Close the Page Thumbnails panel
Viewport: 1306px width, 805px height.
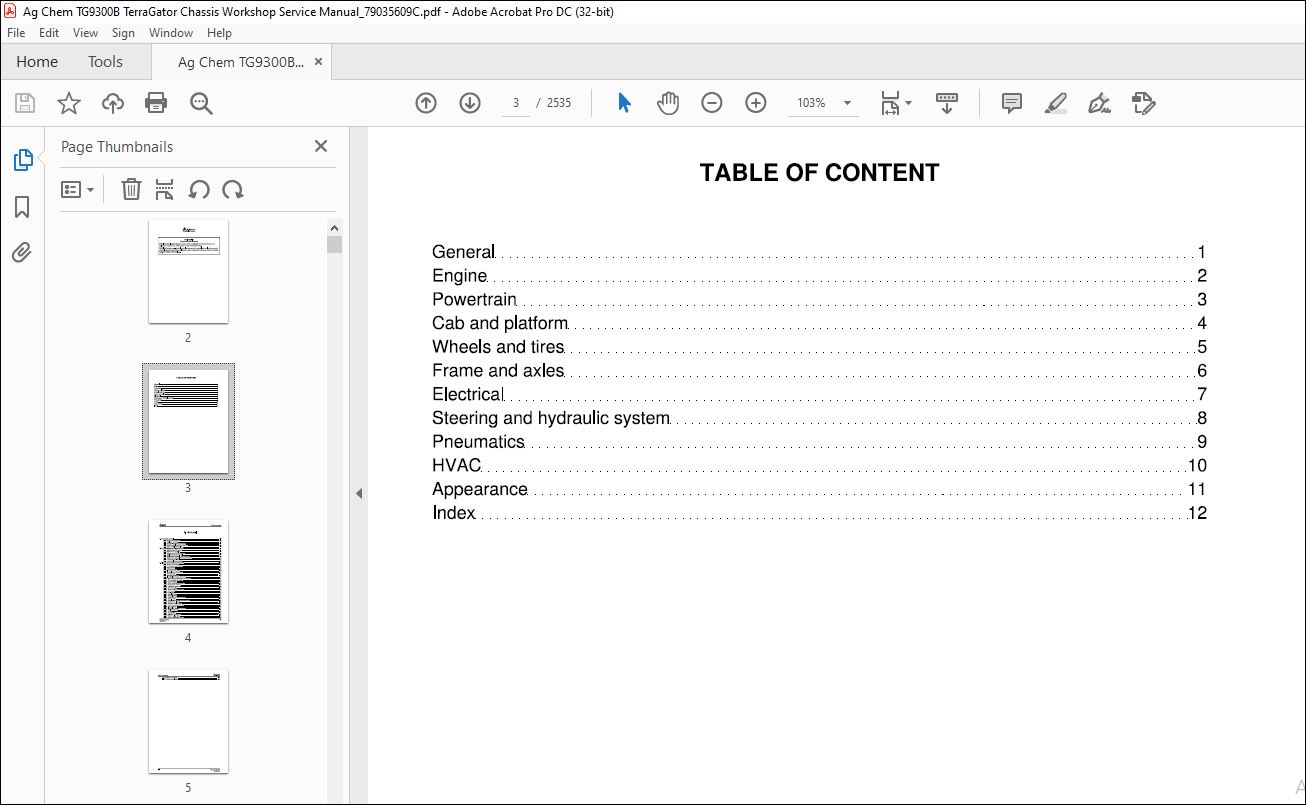[x=321, y=146]
